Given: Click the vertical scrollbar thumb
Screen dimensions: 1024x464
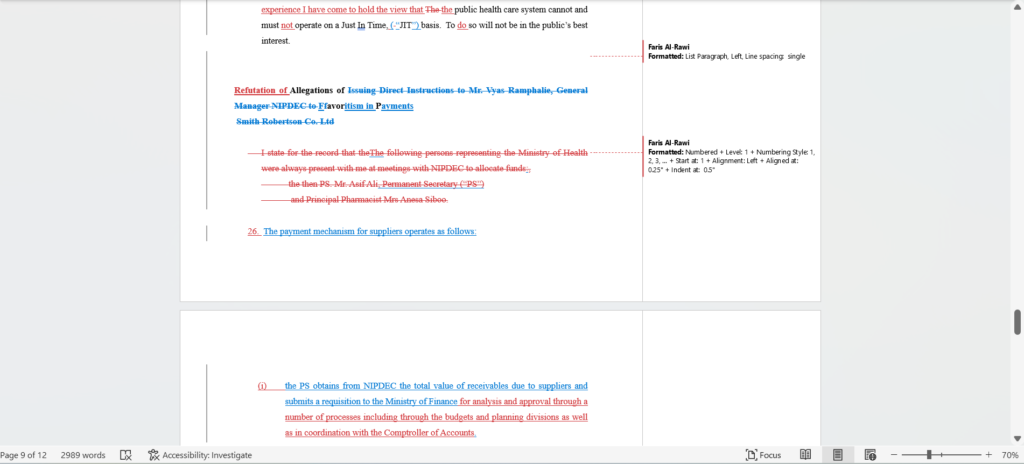Looking at the screenshot, I should click(x=1017, y=322).
